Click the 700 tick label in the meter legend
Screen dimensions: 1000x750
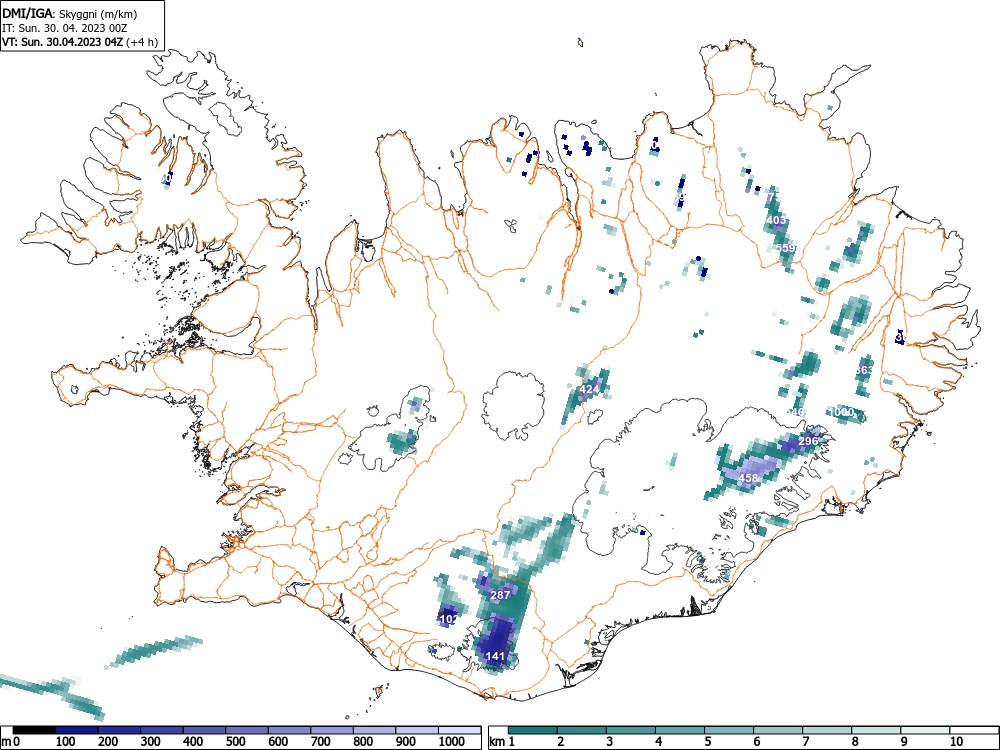[x=320, y=742]
